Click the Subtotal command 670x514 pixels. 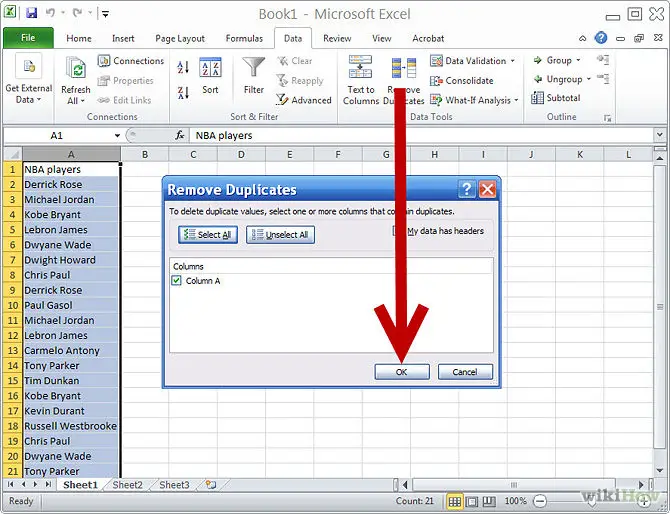point(555,98)
